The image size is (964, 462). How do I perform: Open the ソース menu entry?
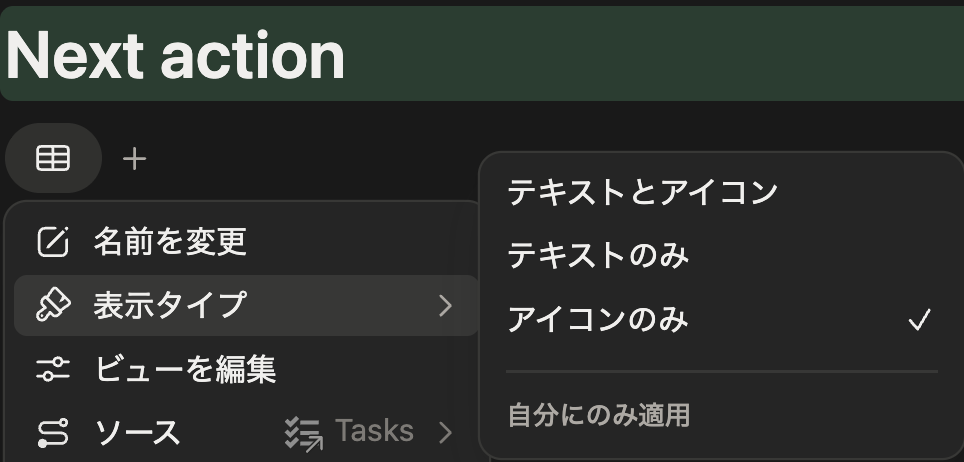point(246,433)
